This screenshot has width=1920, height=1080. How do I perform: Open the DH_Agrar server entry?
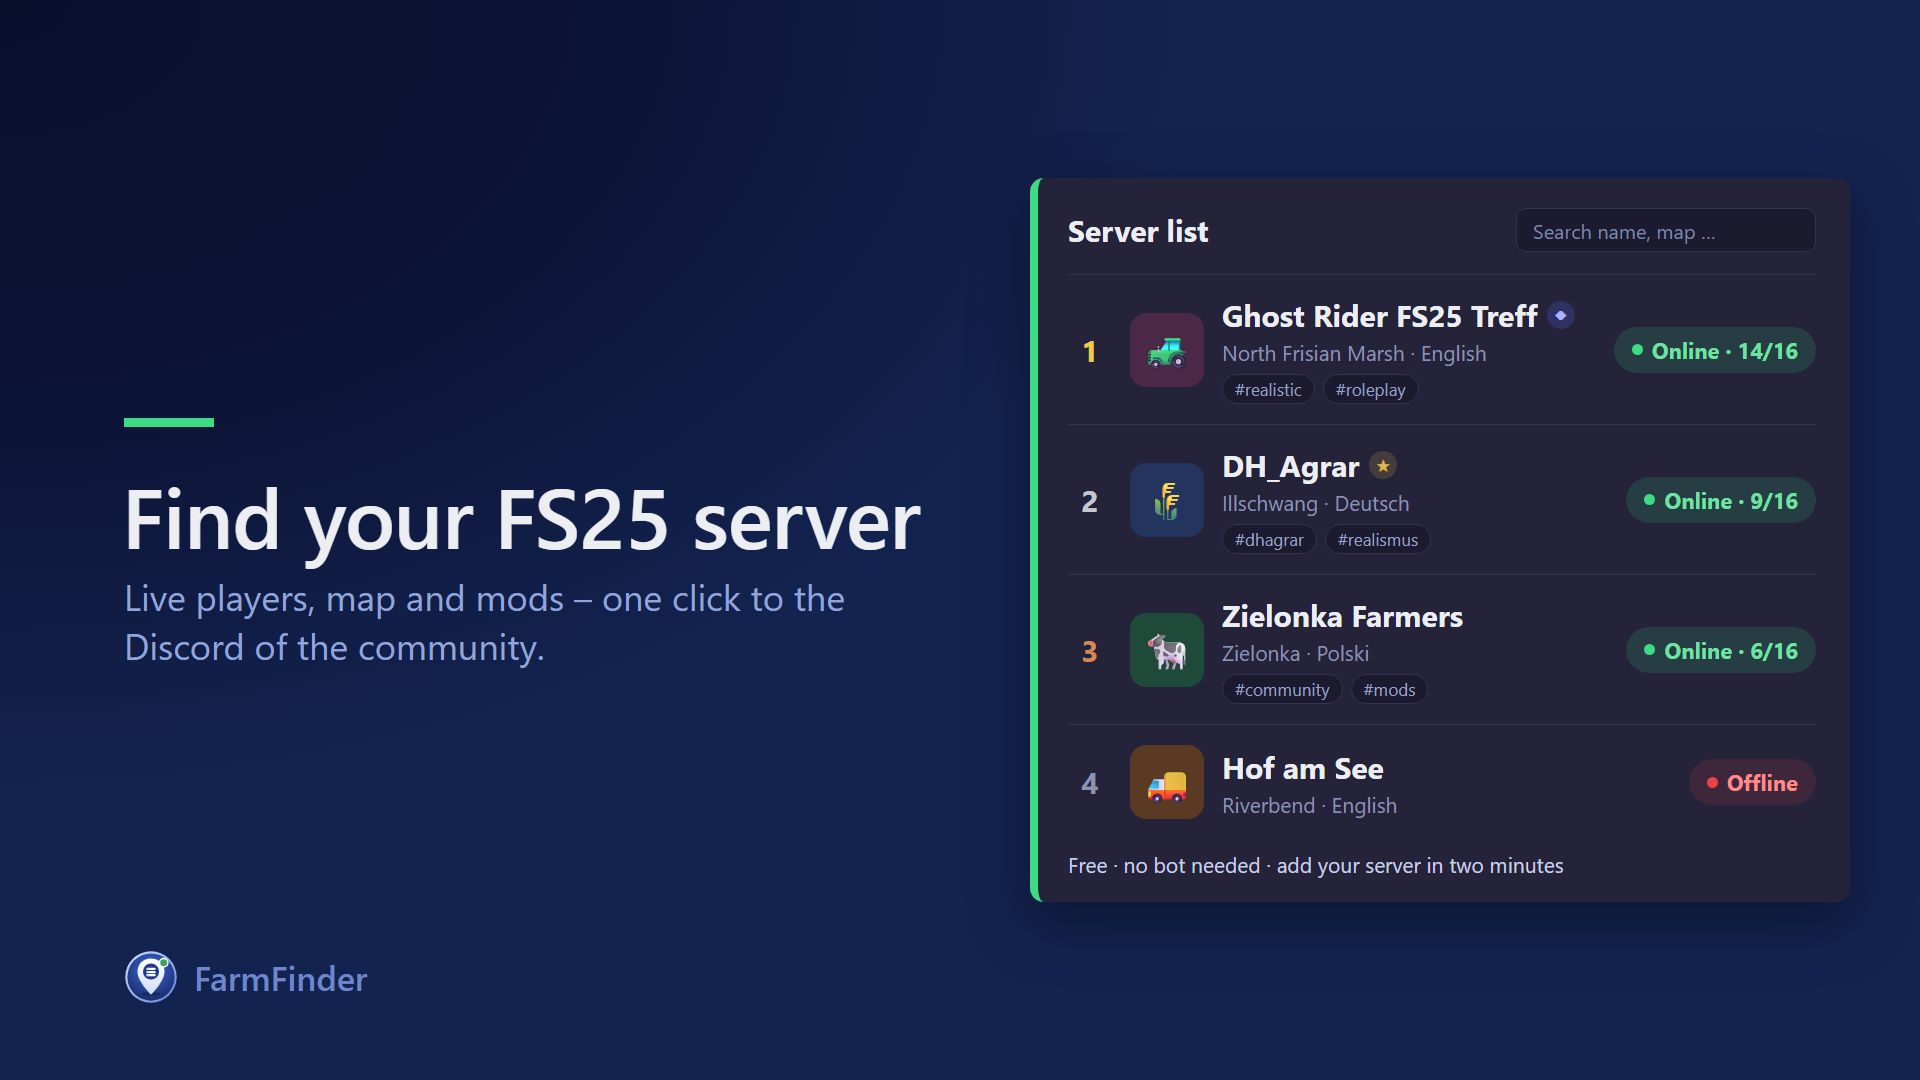(x=1441, y=500)
